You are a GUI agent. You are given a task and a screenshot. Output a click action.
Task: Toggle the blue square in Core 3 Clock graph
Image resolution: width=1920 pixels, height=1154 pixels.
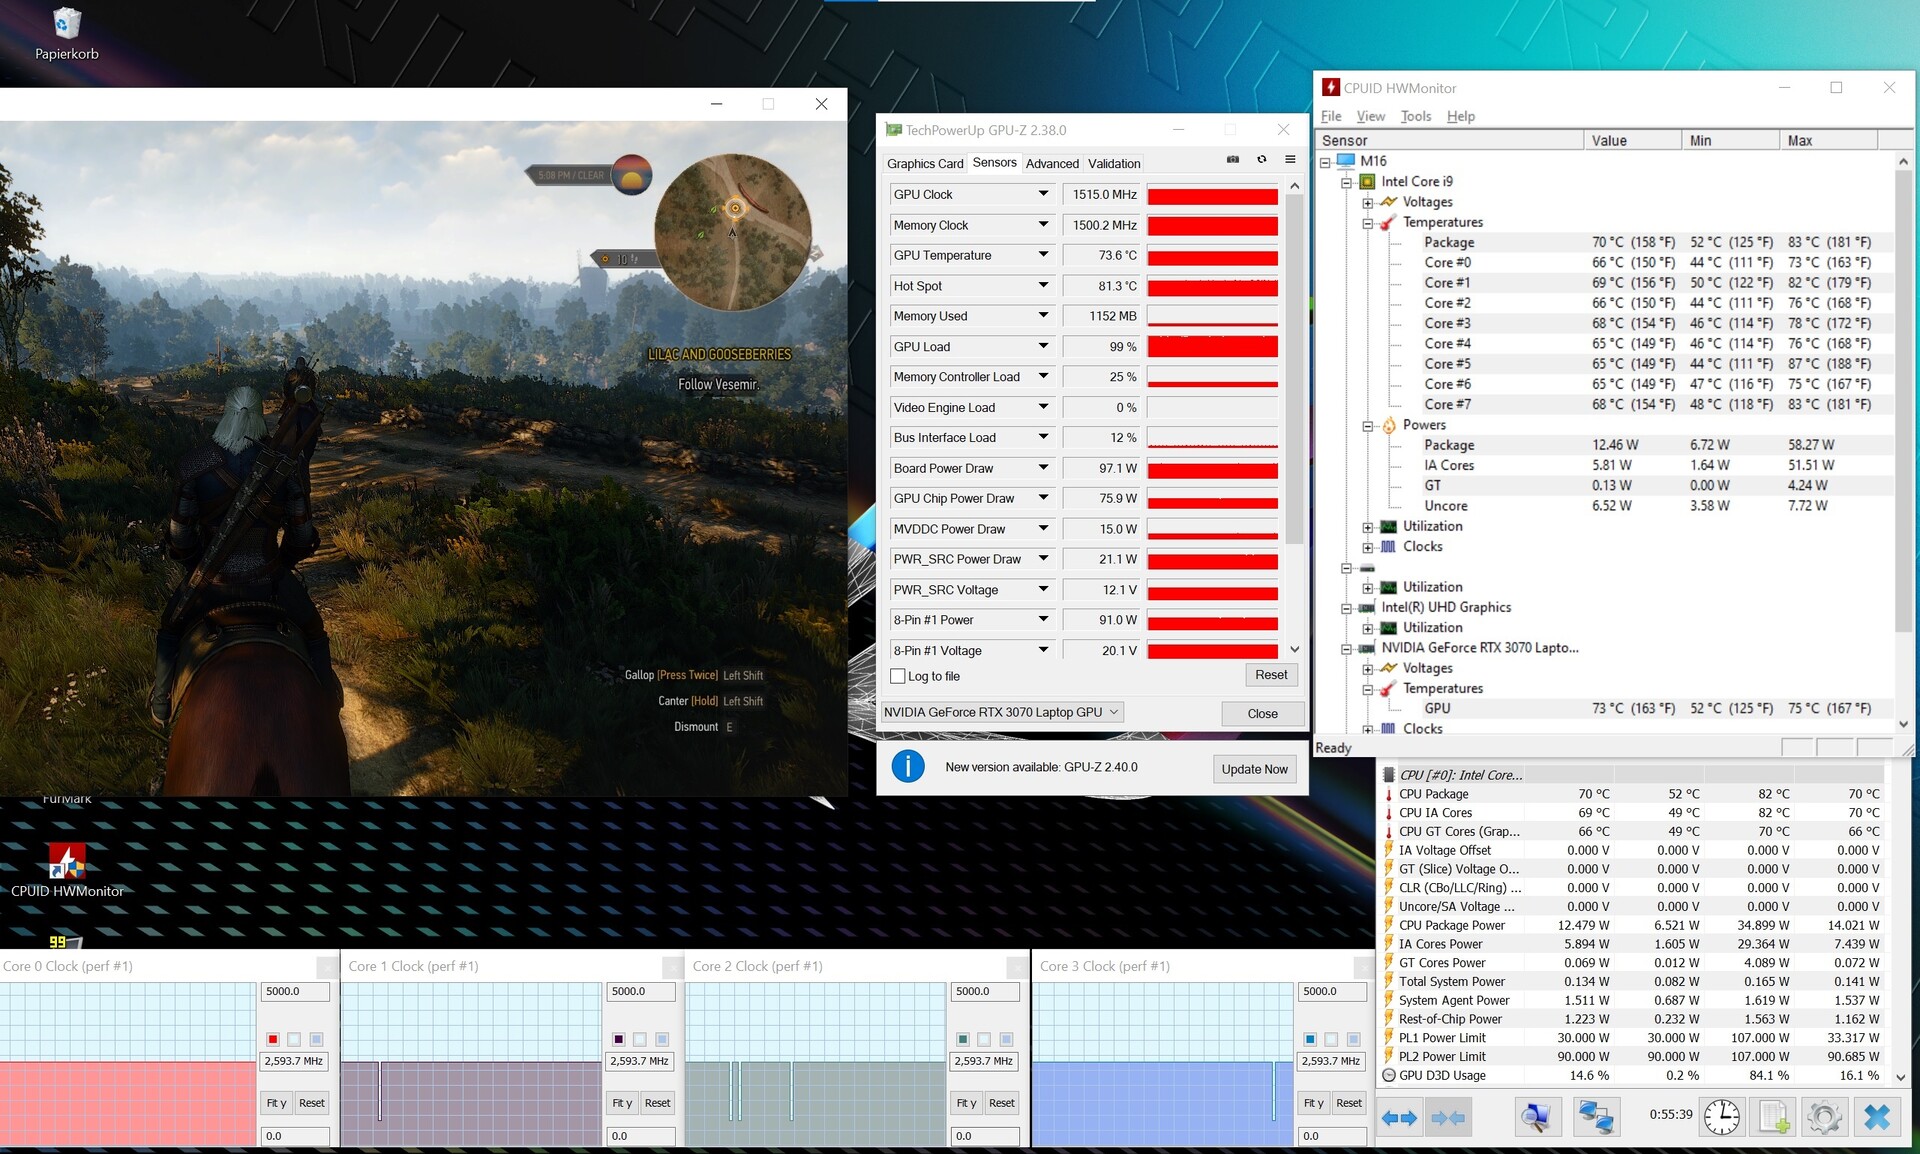point(1310,1039)
